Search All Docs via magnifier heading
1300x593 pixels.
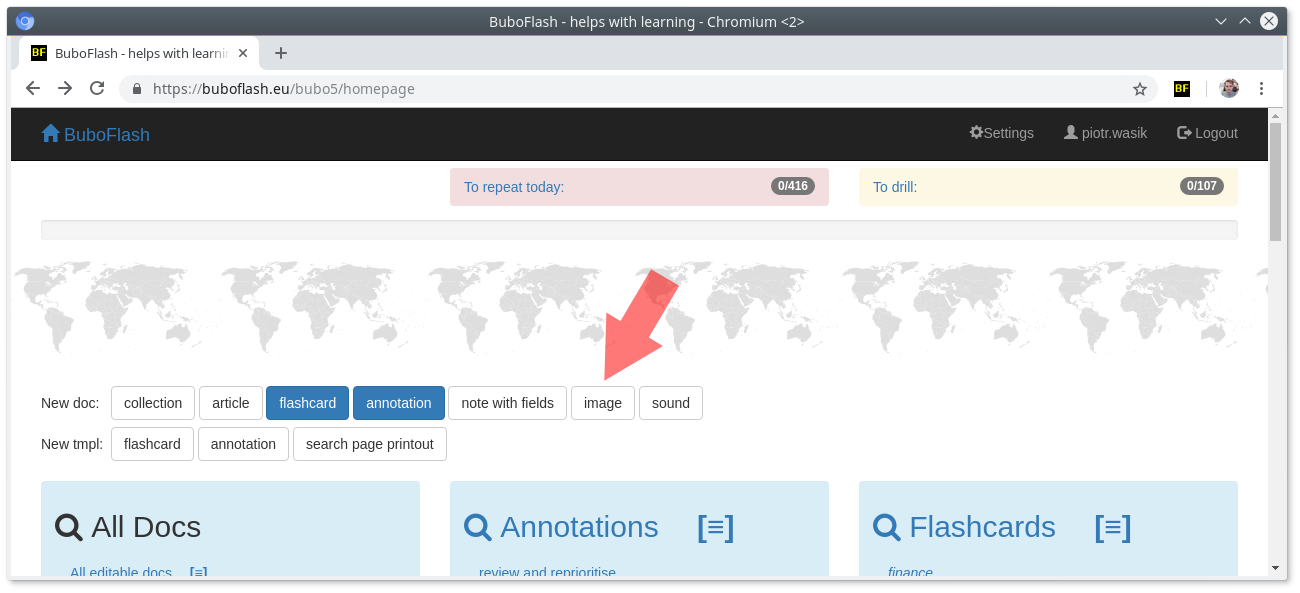pyautogui.click(x=128, y=527)
